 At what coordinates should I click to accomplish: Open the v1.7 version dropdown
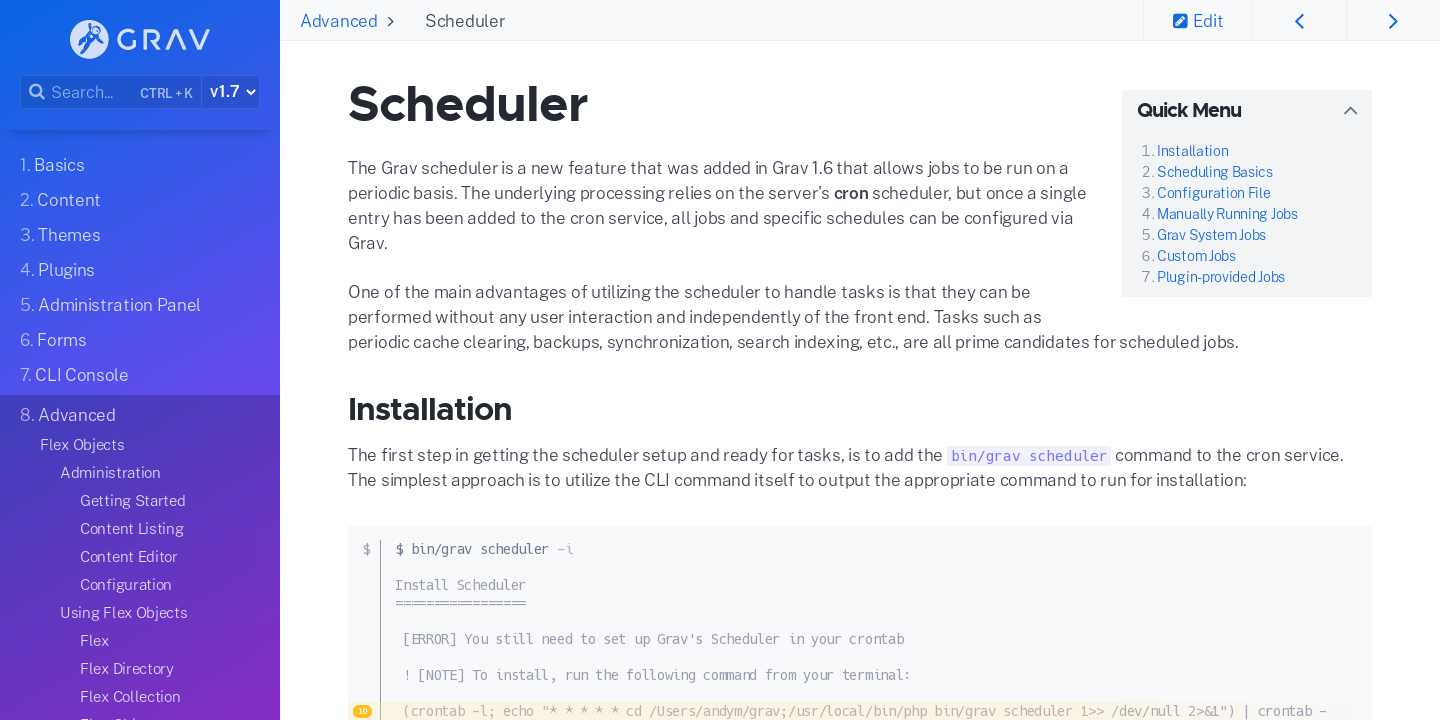click(x=231, y=92)
